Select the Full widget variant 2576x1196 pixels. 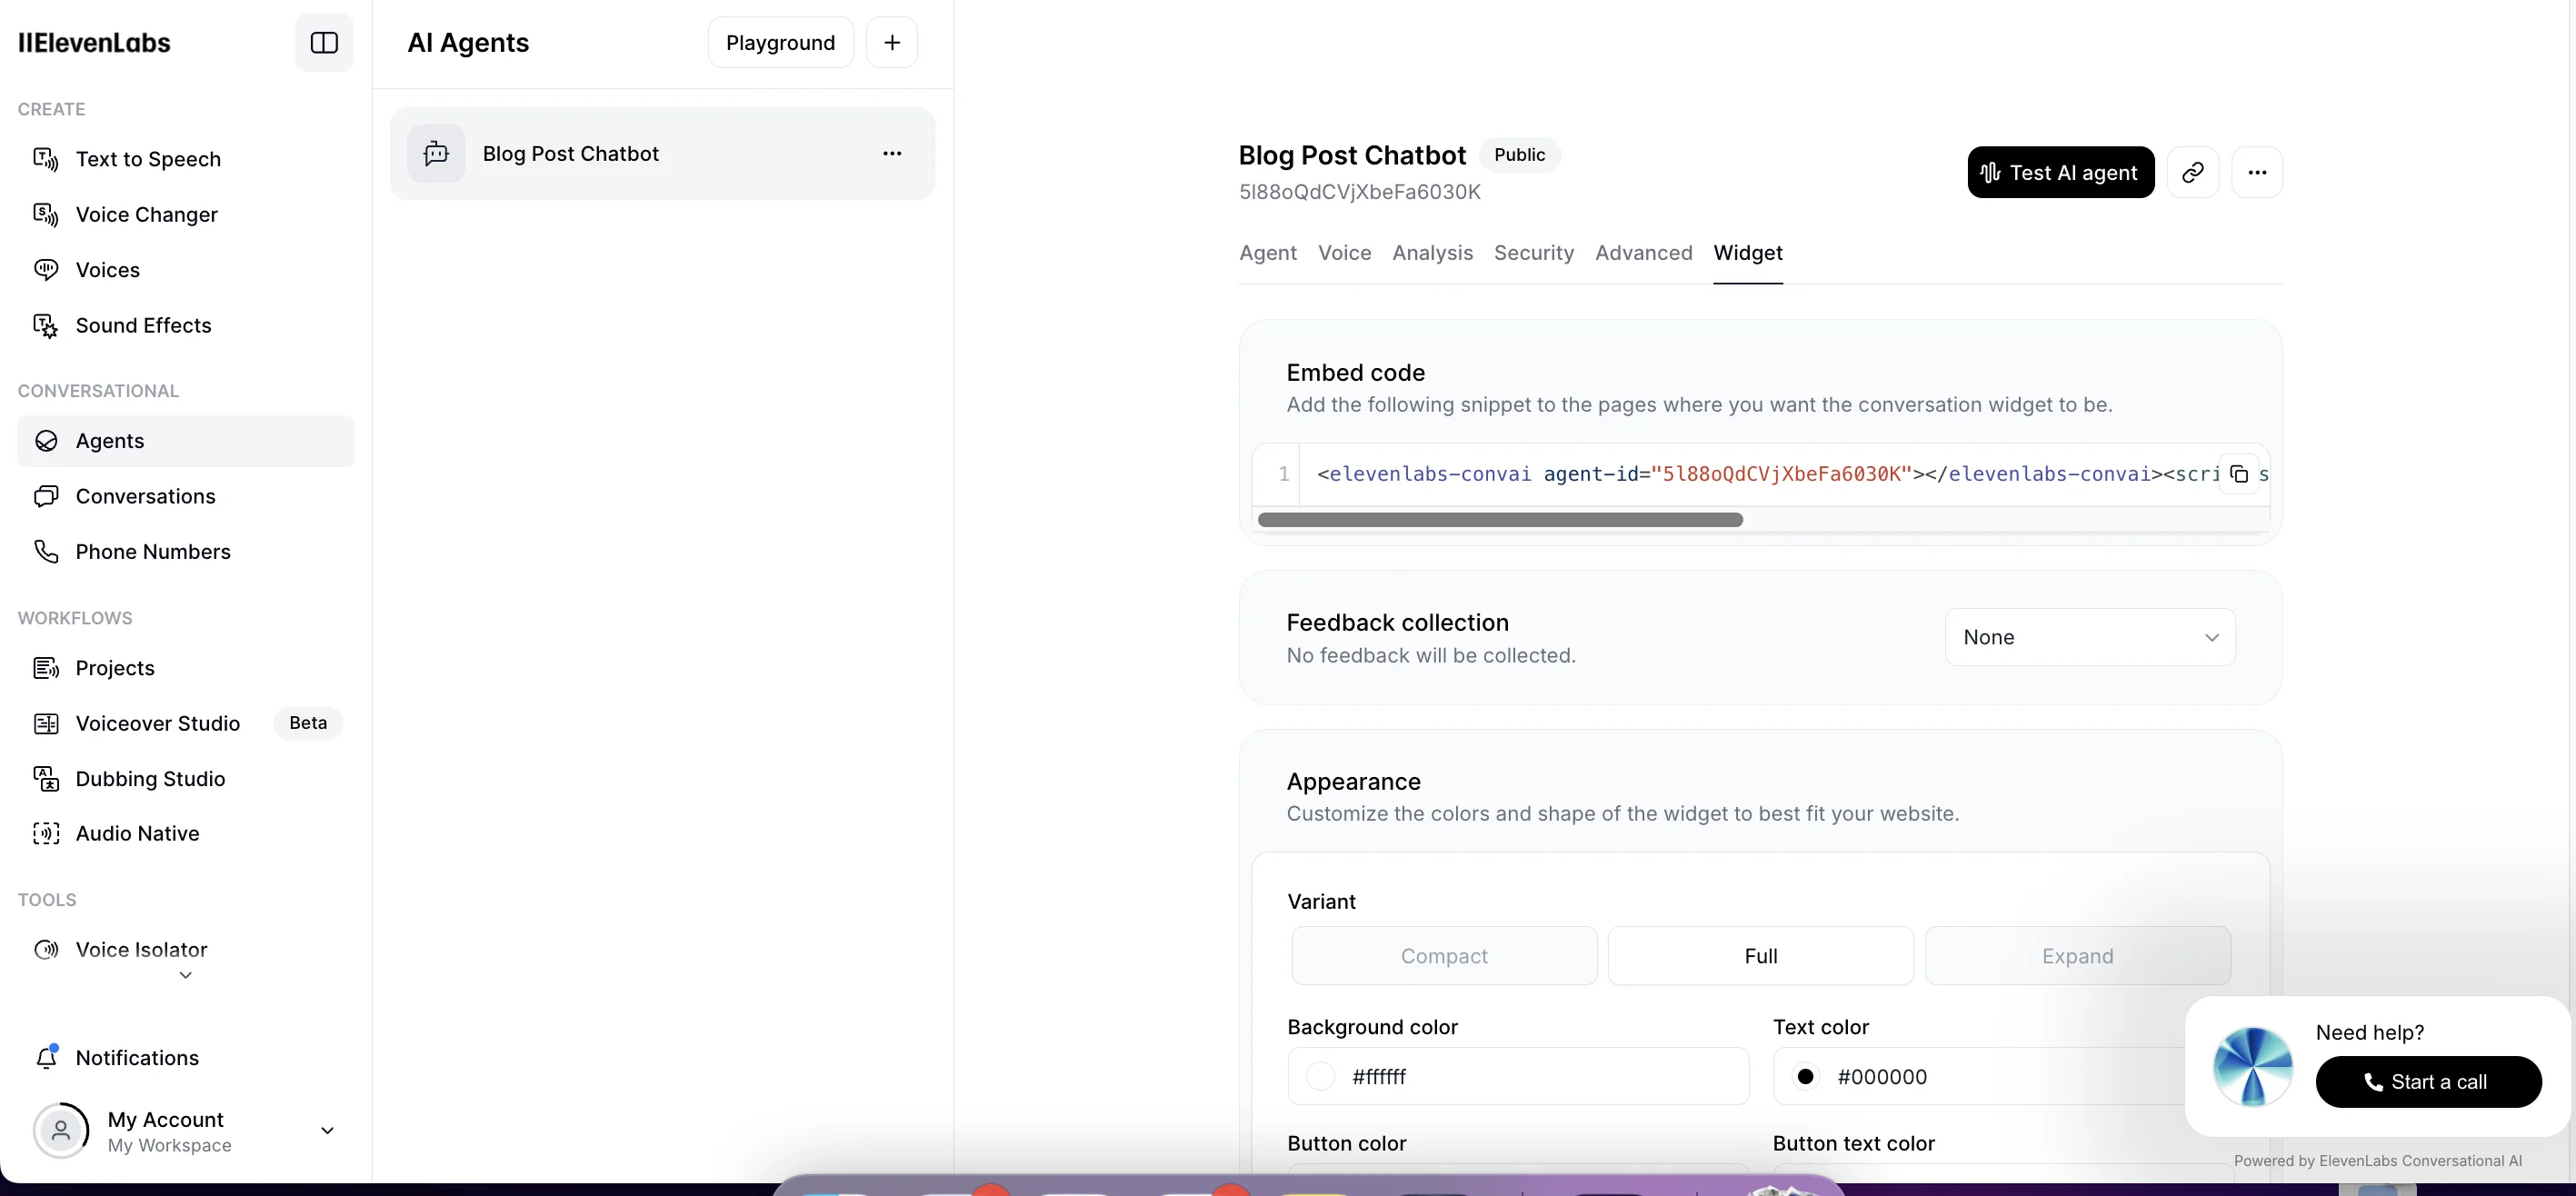click(x=1759, y=955)
